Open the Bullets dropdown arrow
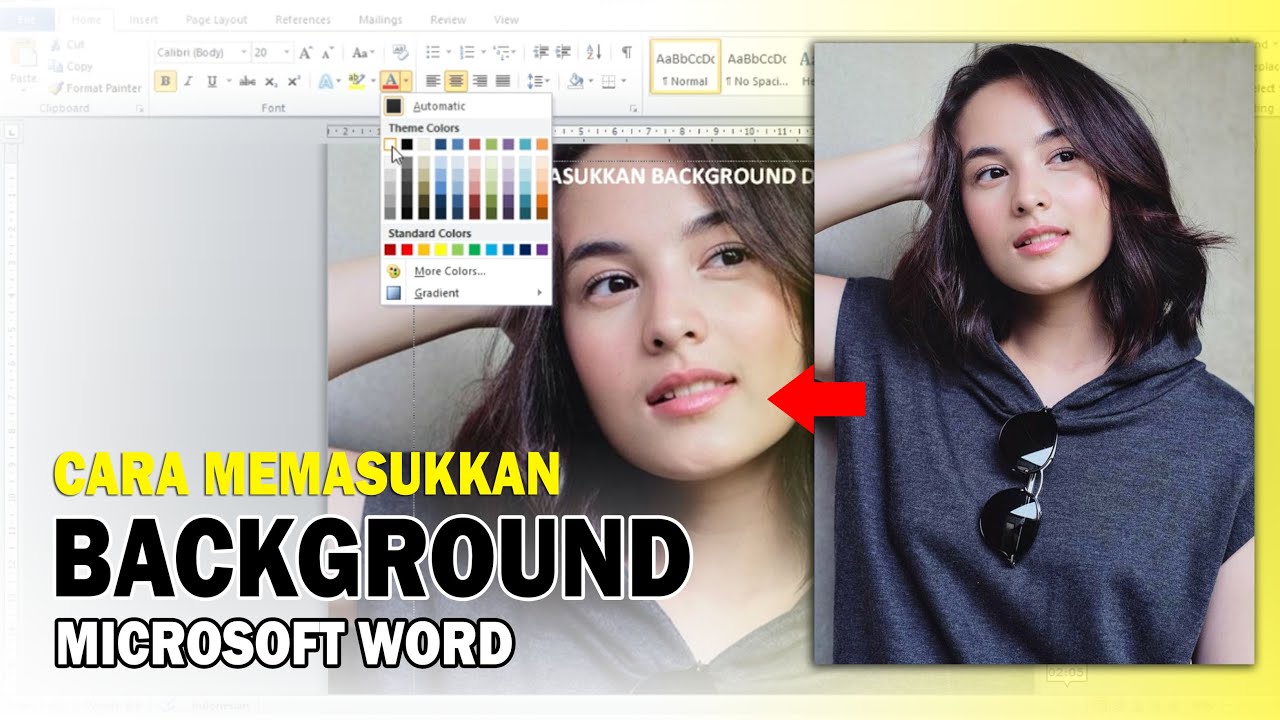 [447, 52]
